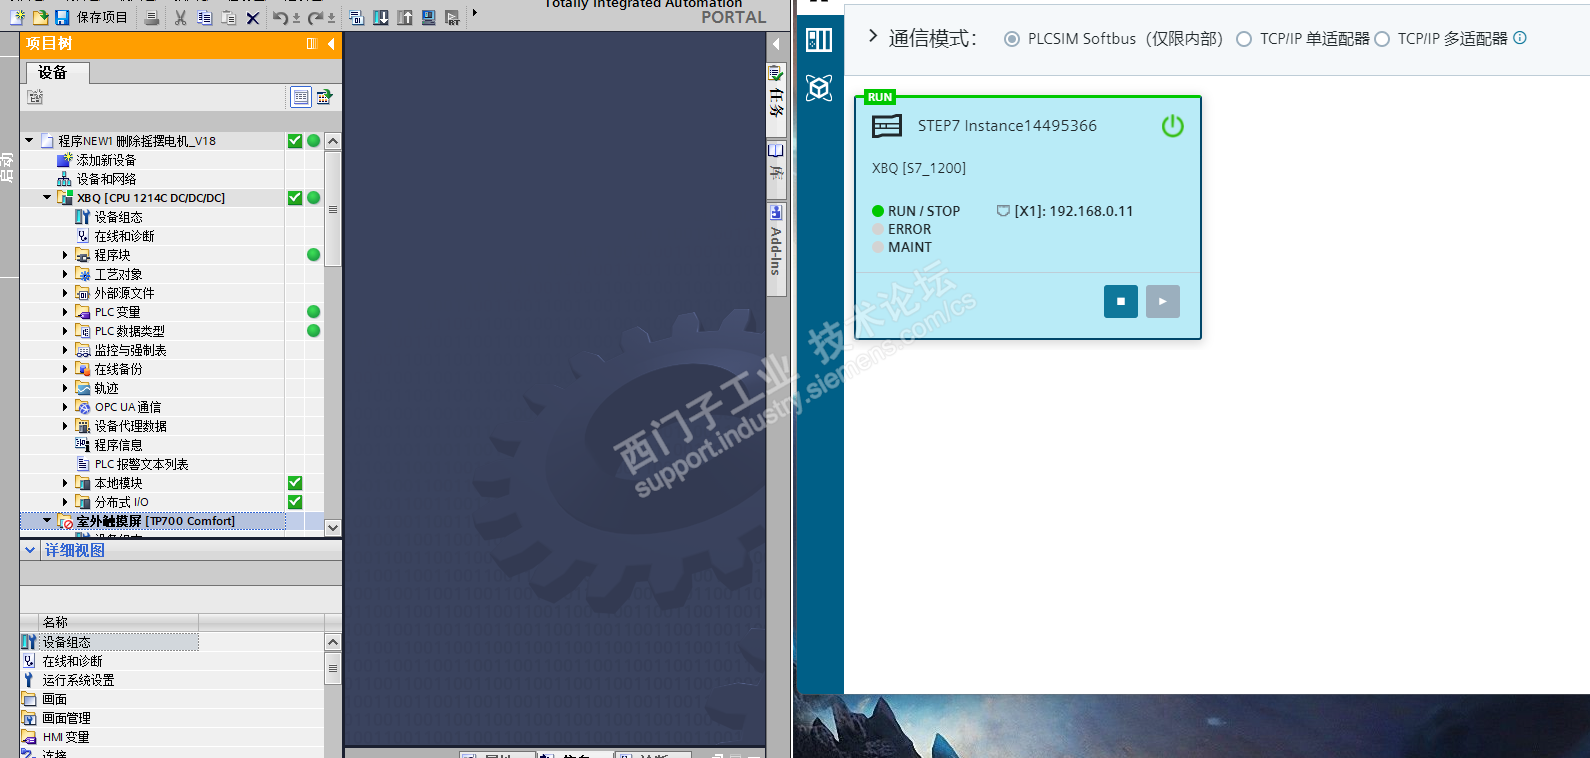The width and height of the screenshot is (1590, 758).
Task: Collapse the 程序NEW1 project root node
Action: [x=29, y=141]
